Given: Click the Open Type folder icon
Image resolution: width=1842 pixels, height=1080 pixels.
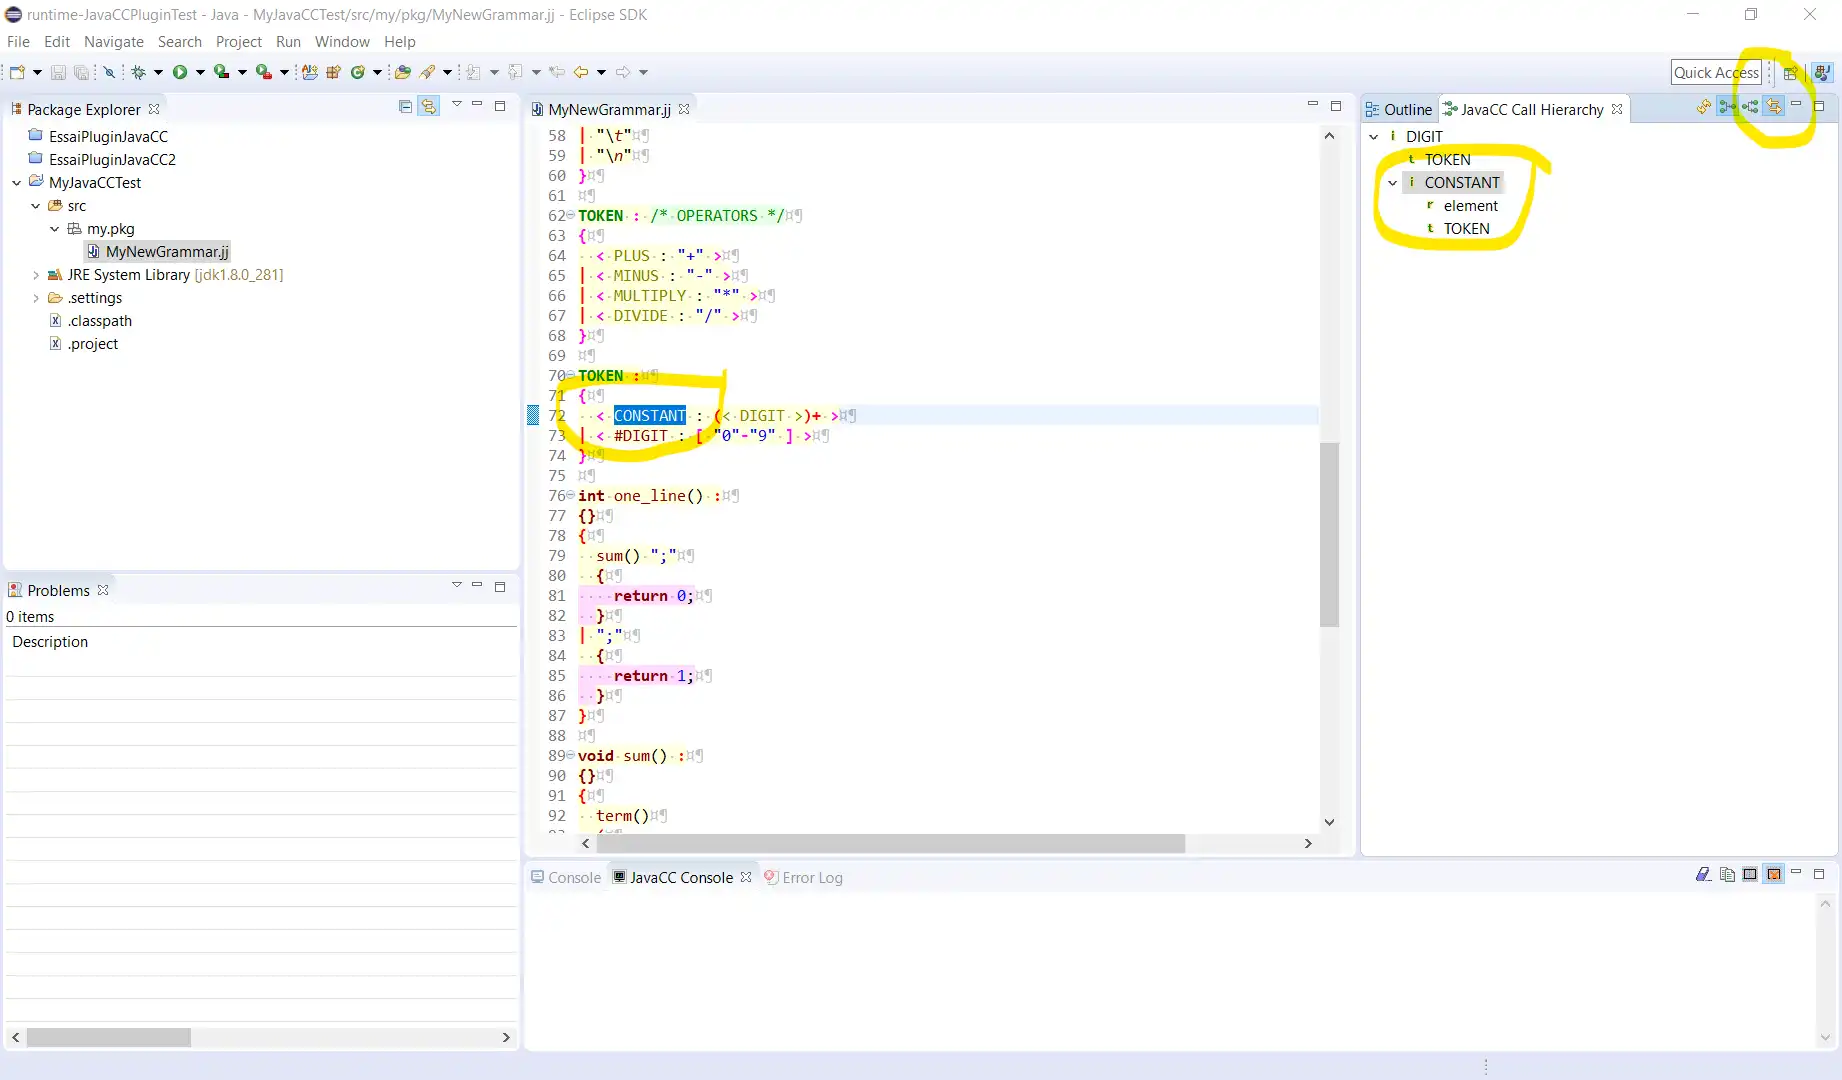Looking at the screenshot, I should point(402,72).
